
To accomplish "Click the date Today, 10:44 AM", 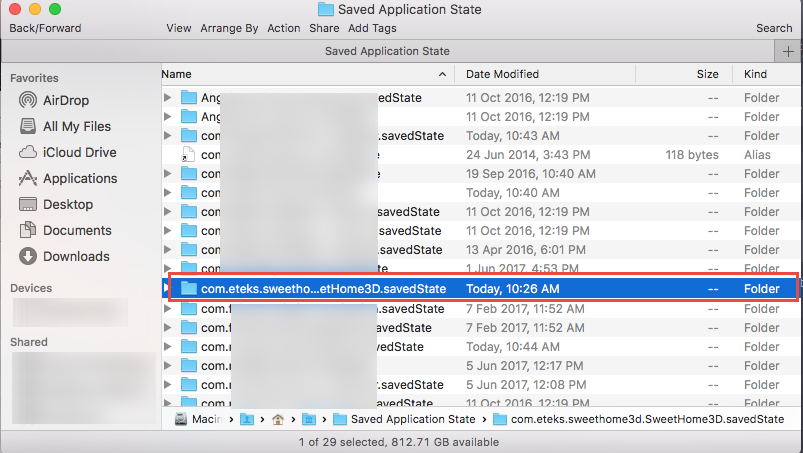I will point(513,347).
